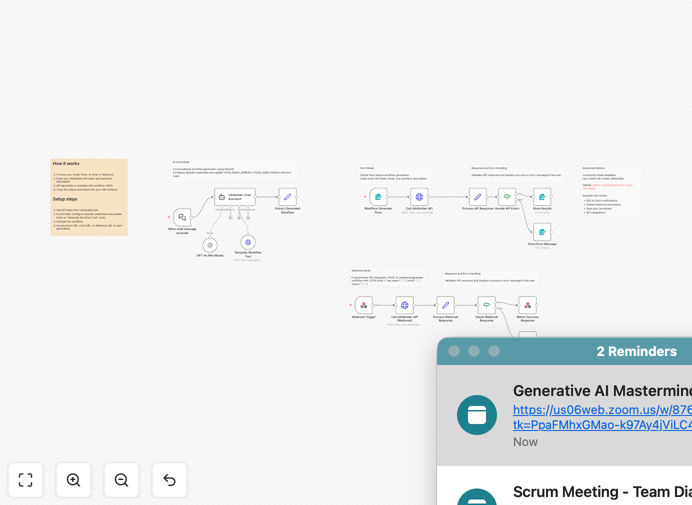Select the Workflow Generator Form trigger node
Screen dimensions: 692x505
point(378,197)
